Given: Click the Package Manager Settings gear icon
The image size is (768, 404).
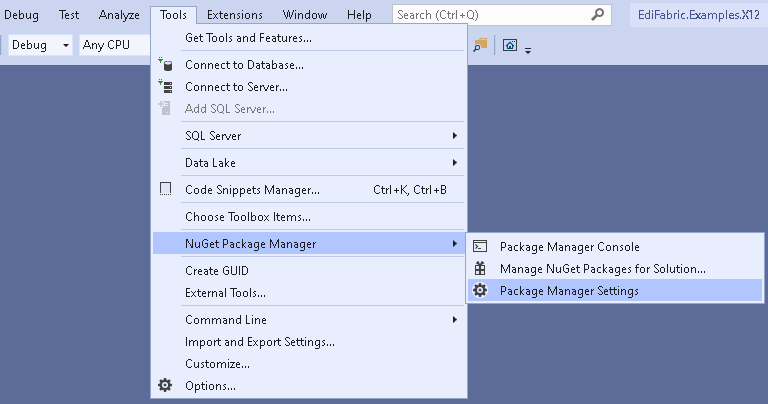Looking at the screenshot, I should click(480, 290).
